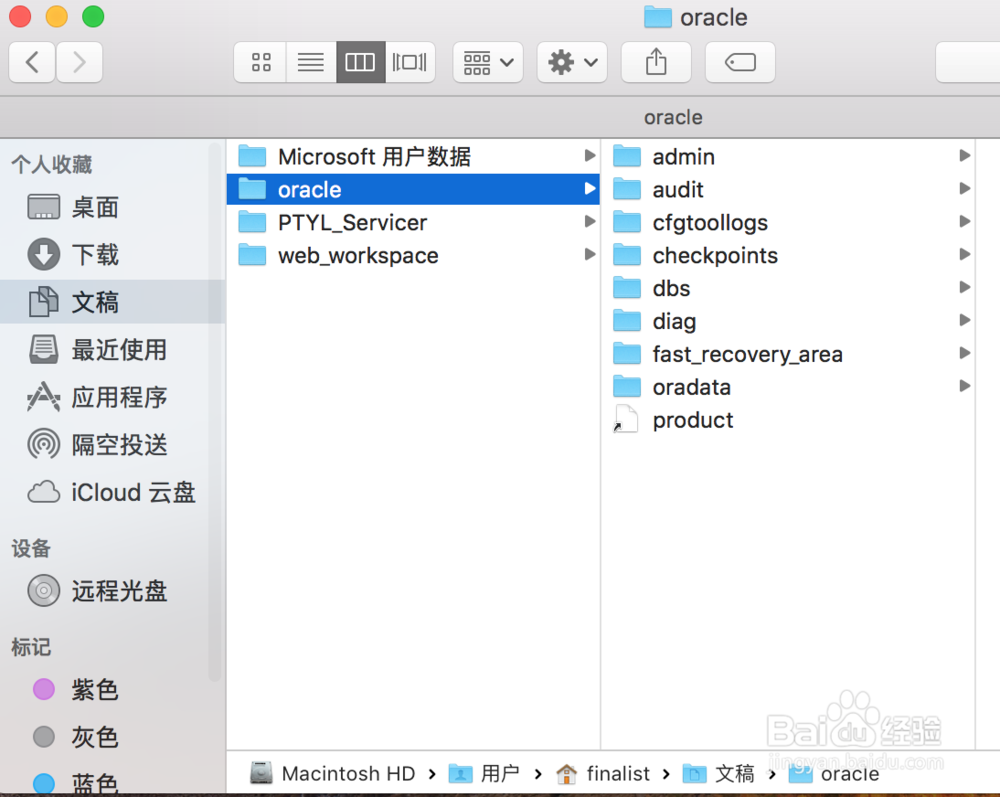Screen dimensions: 1000x797
Task: Select 文稿 in the sidebar
Action: pos(112,302)
